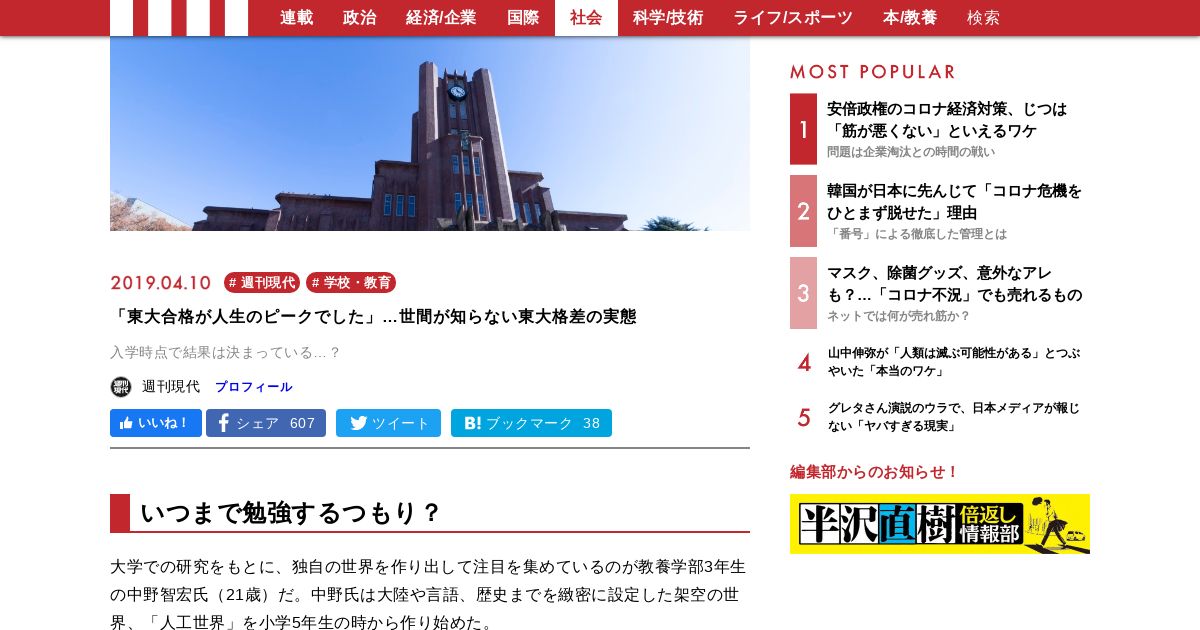Click the article hero image of Yasuda Auditorium
1200x630 pixels.
pyautogui.click(x=430, y=134)
